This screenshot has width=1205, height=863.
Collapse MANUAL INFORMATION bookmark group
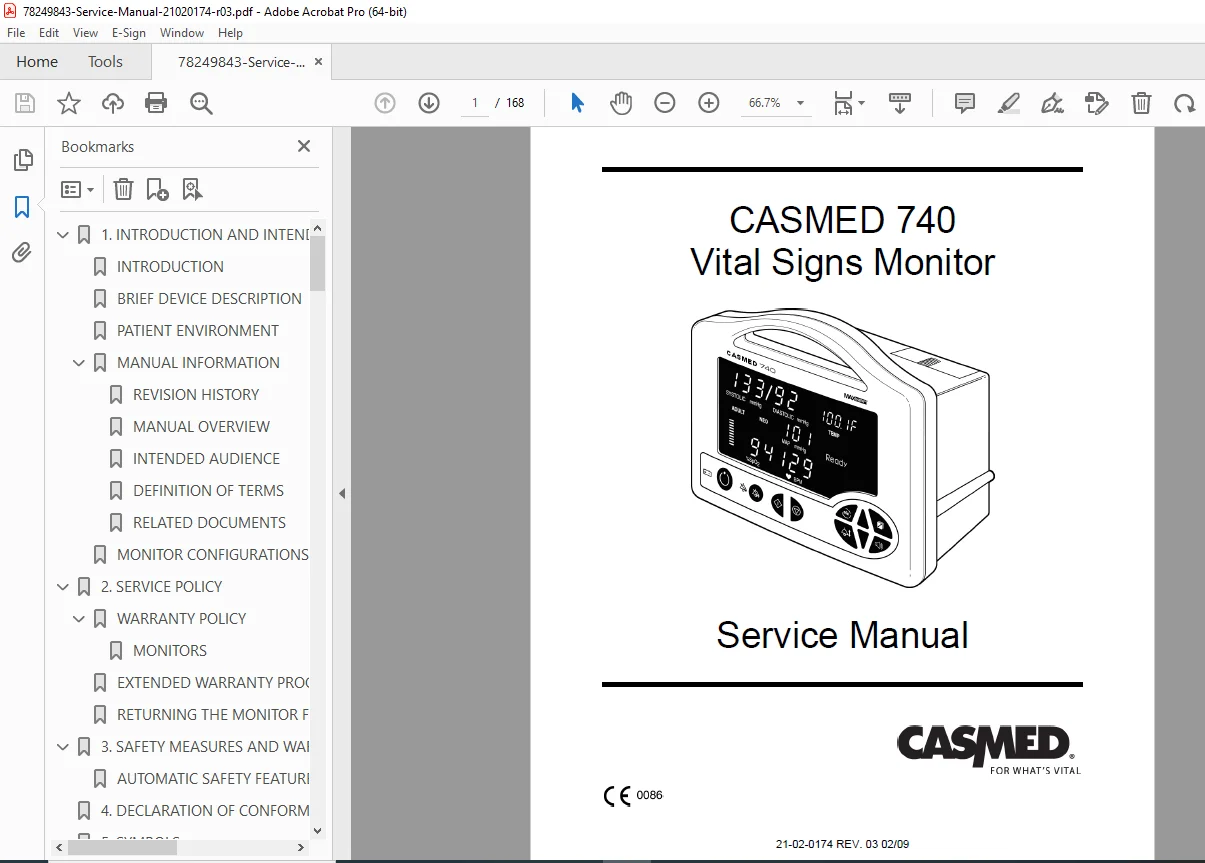pos(79,363)
